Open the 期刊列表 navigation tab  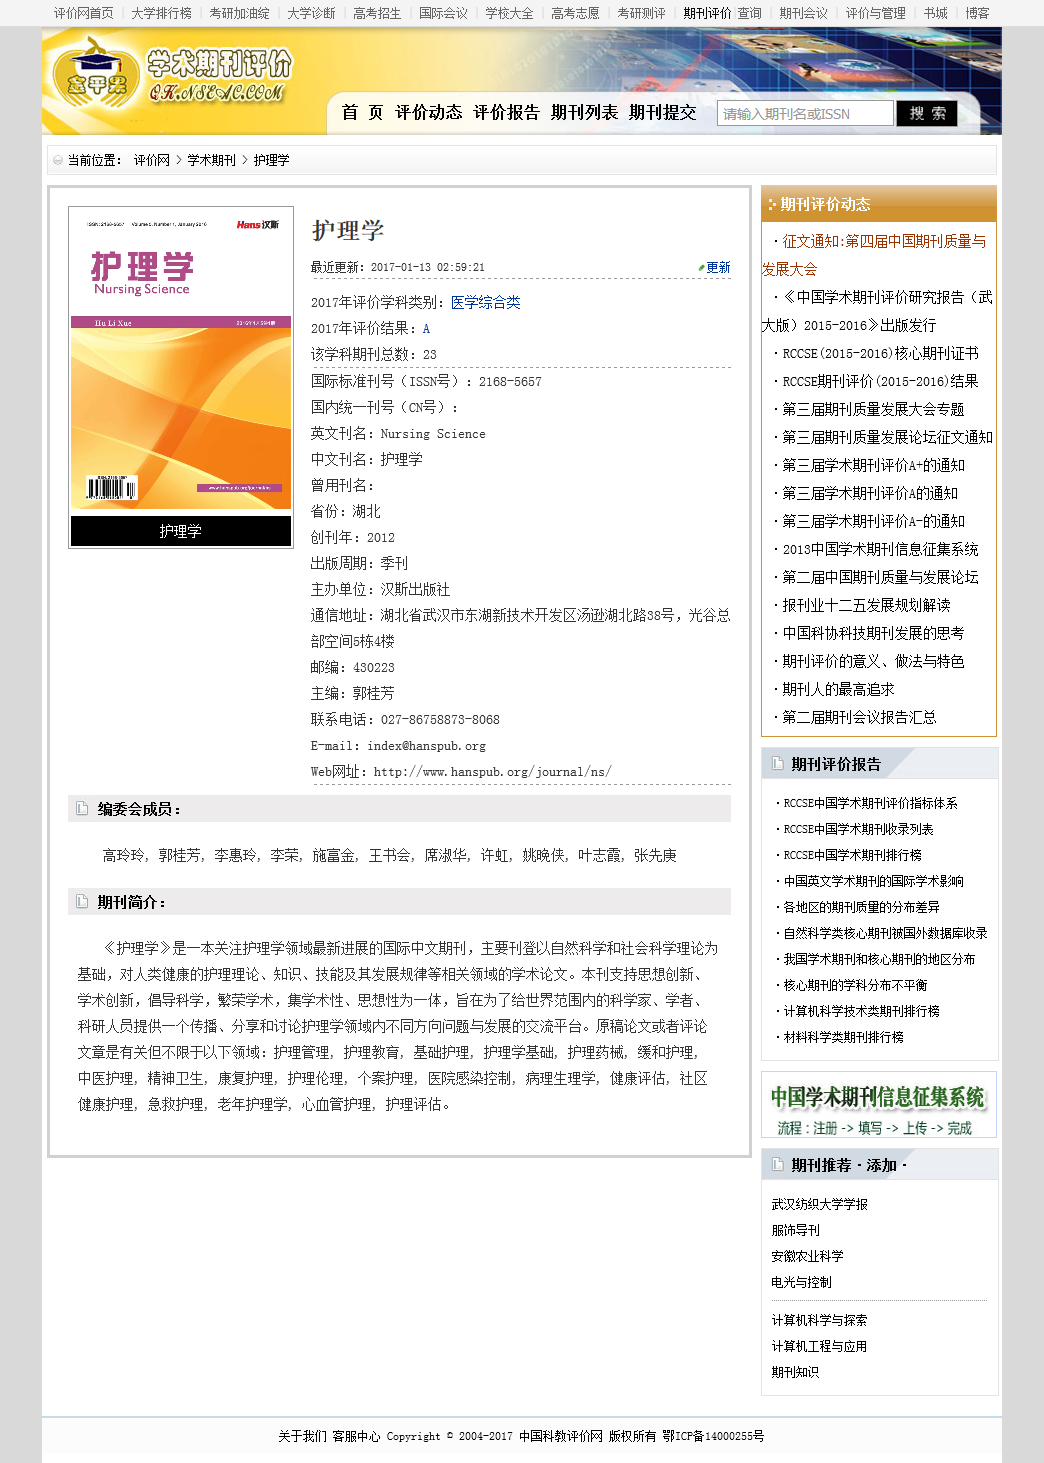(x=584, y=112)
